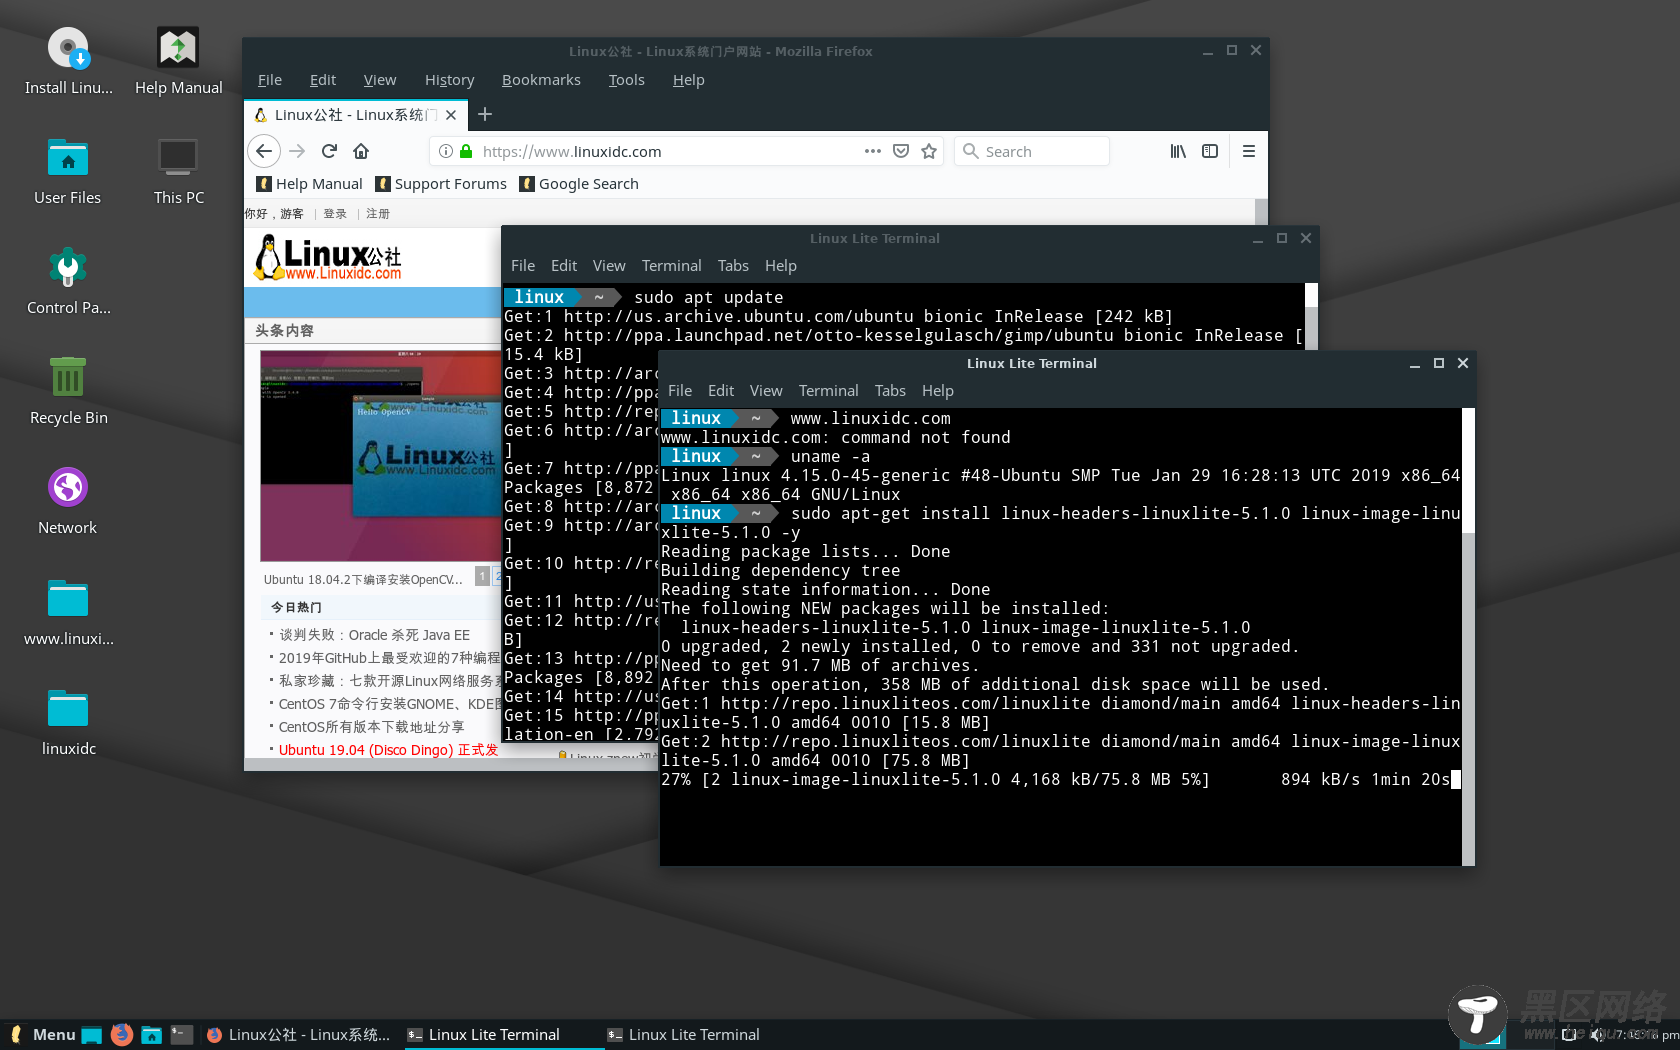Show site information icon in URL bar
1680x1050 pixels.
(446, 151)
